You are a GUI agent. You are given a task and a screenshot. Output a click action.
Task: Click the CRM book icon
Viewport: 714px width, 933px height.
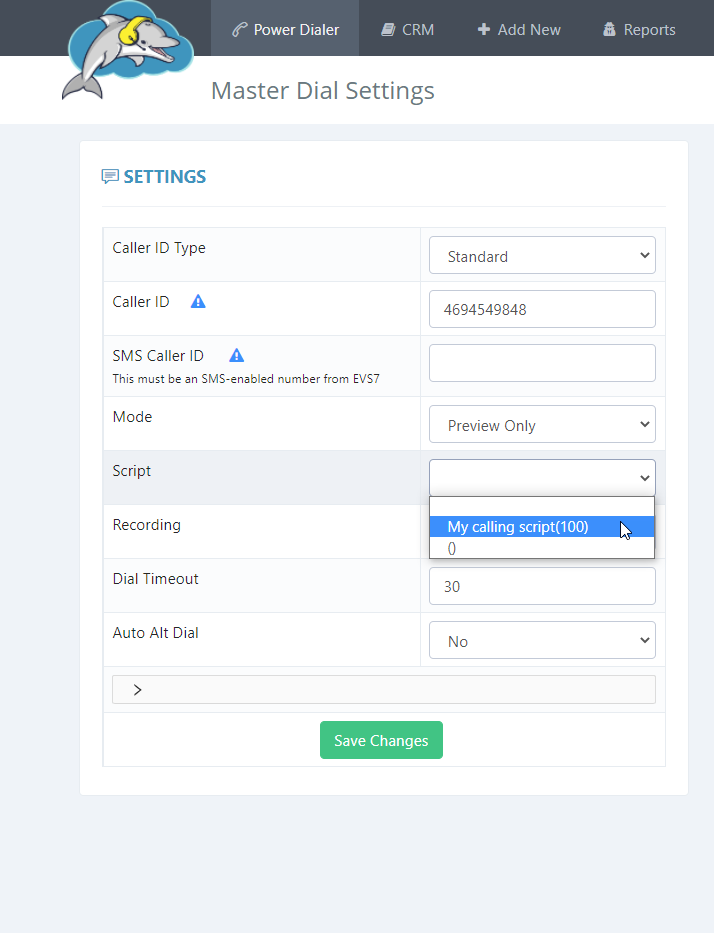(x=389, y=30)
